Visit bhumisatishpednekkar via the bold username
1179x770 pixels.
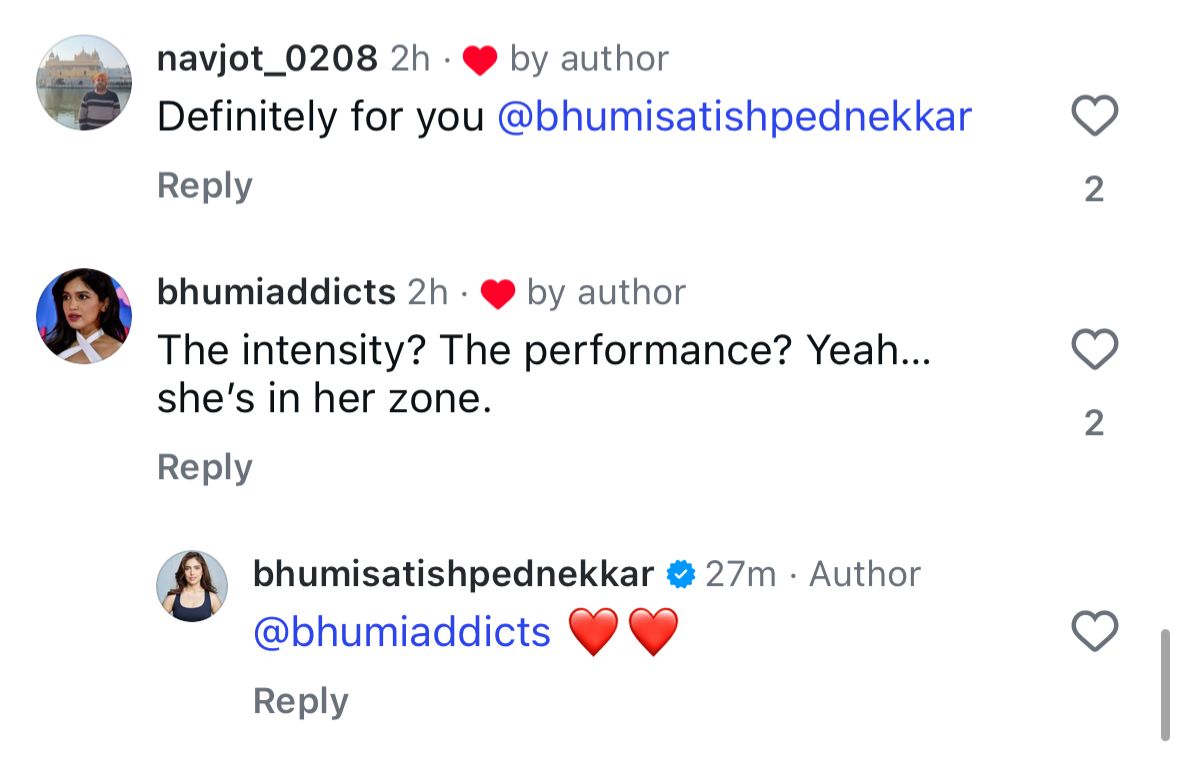pyautogui.click(x=453, y=574)
